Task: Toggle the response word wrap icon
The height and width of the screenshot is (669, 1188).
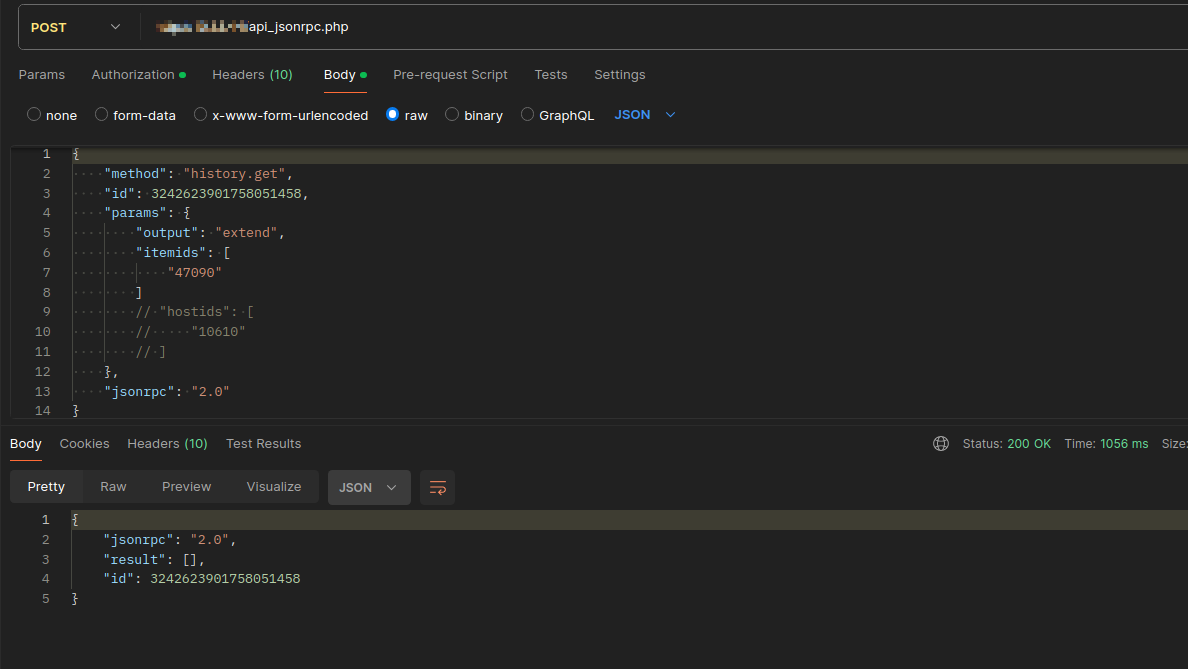Action: coord(437,487)
